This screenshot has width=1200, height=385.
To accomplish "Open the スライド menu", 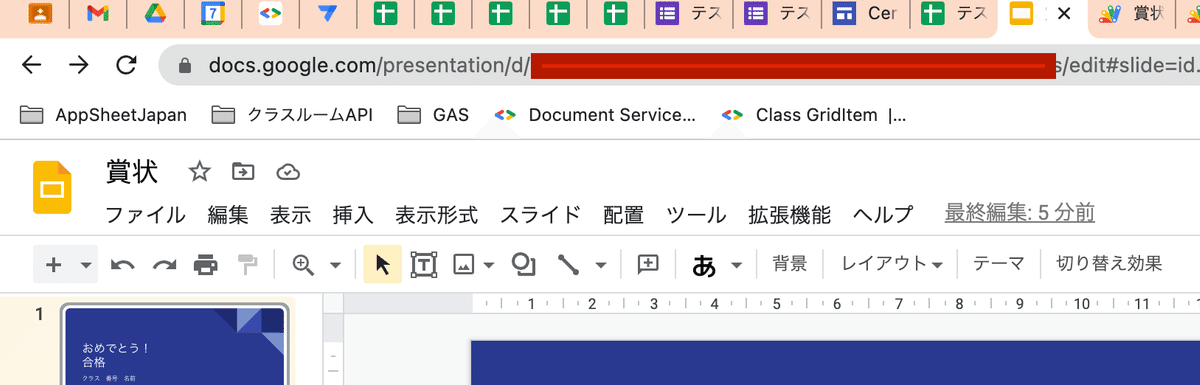I will coord(541,214).
